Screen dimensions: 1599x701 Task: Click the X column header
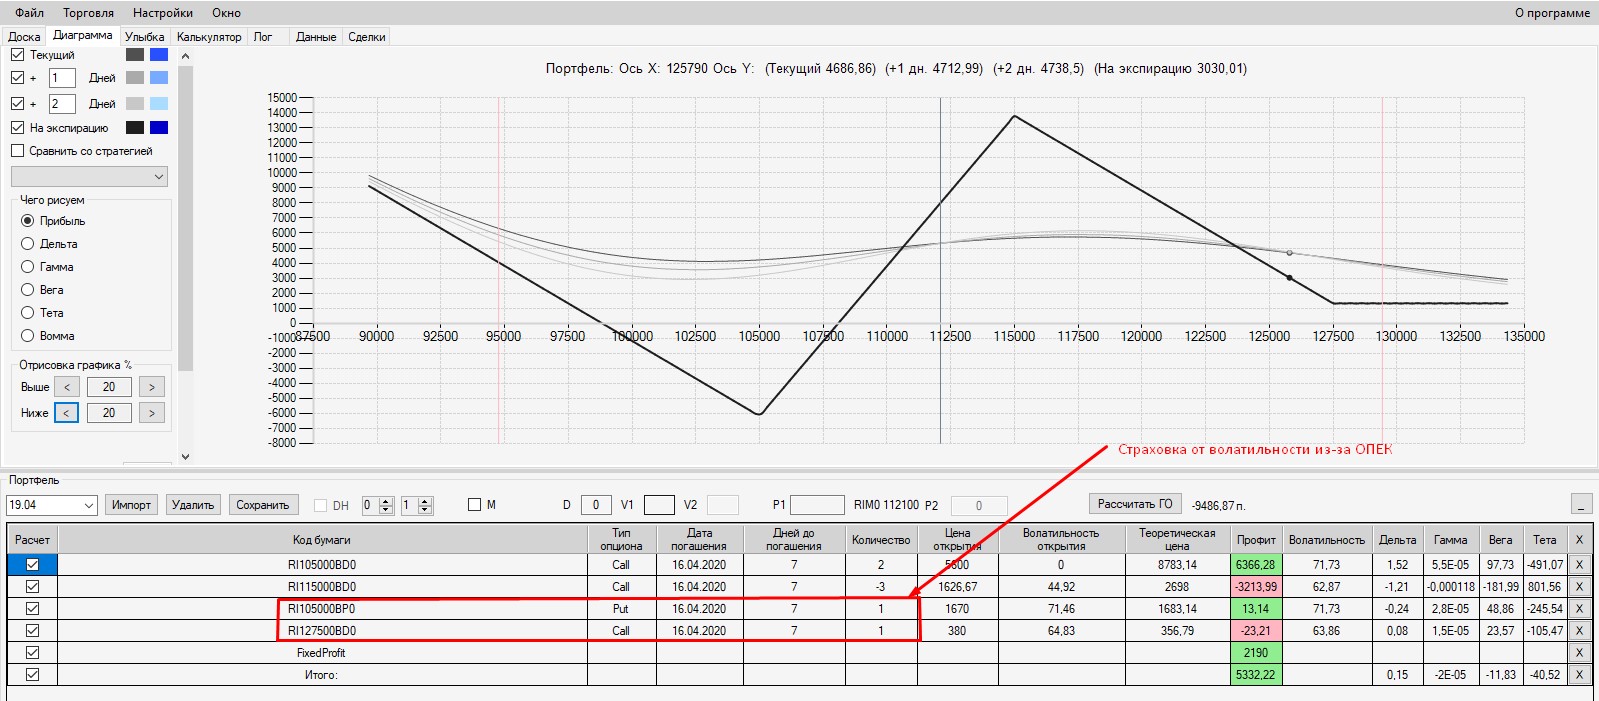point(1579,540)
